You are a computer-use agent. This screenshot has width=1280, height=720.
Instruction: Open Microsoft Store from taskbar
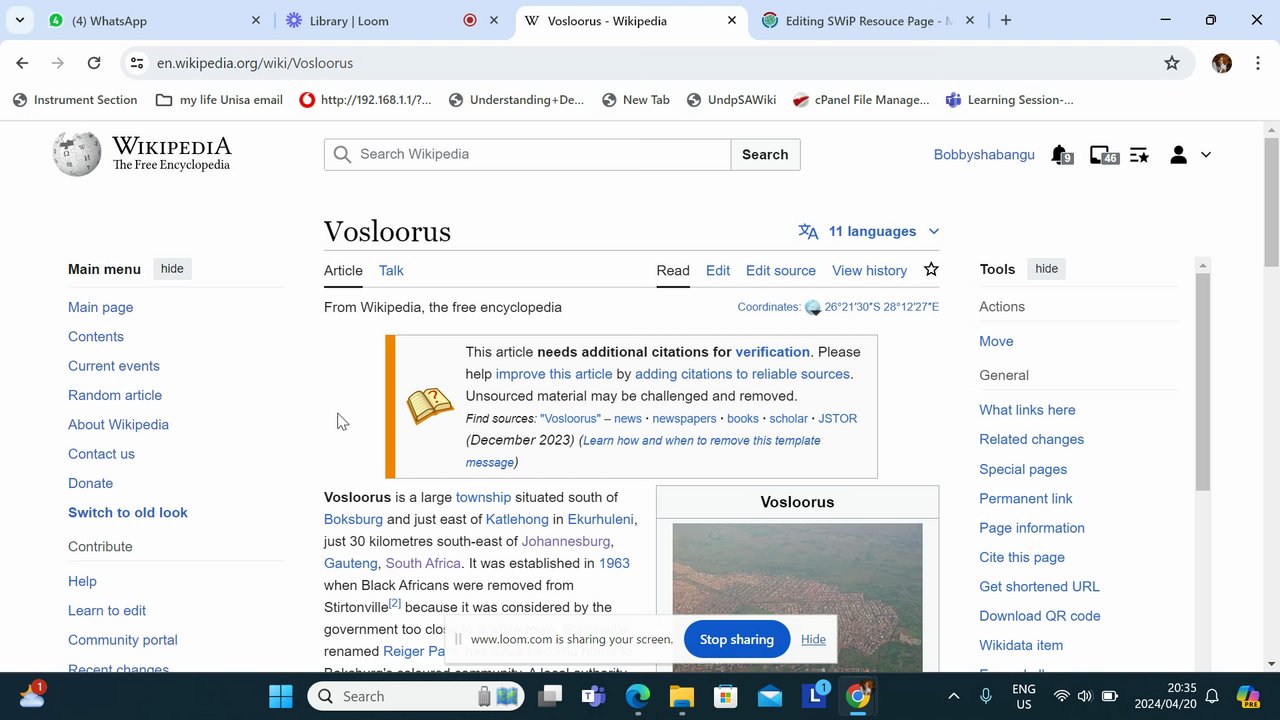coord(726,696)
